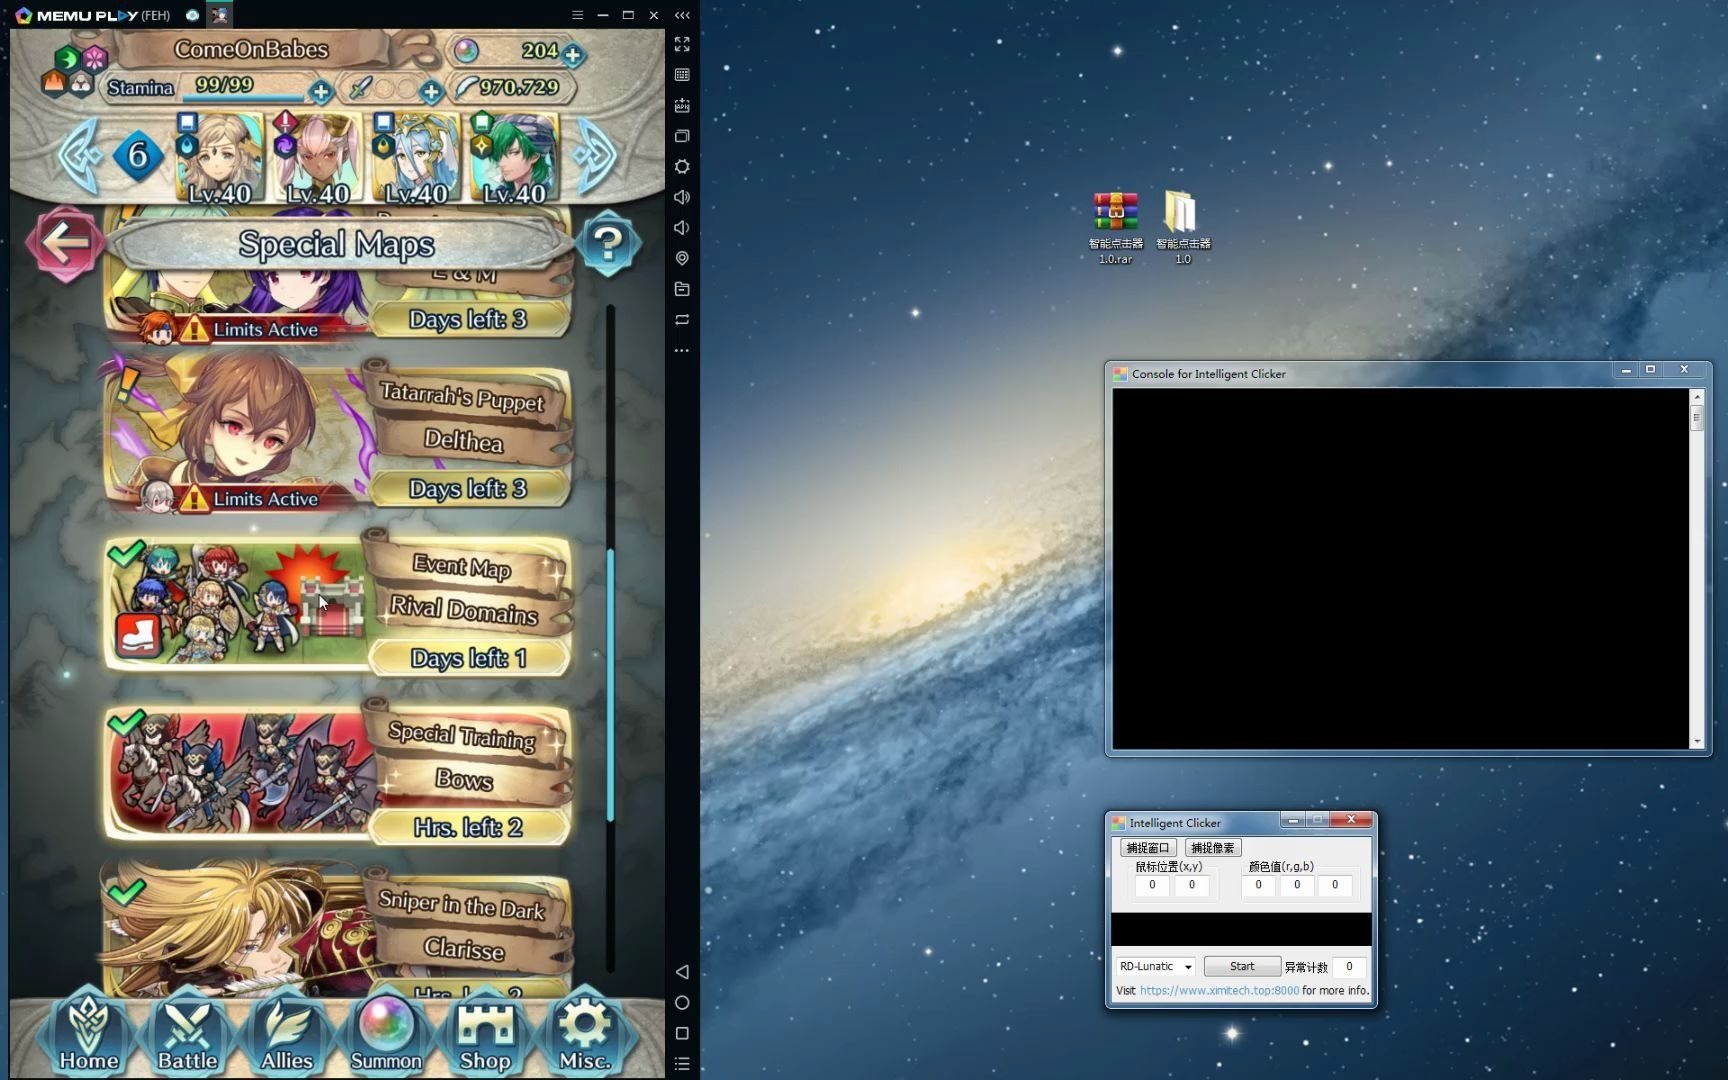Open Misc. from the bottom menu

[585, 1032]
